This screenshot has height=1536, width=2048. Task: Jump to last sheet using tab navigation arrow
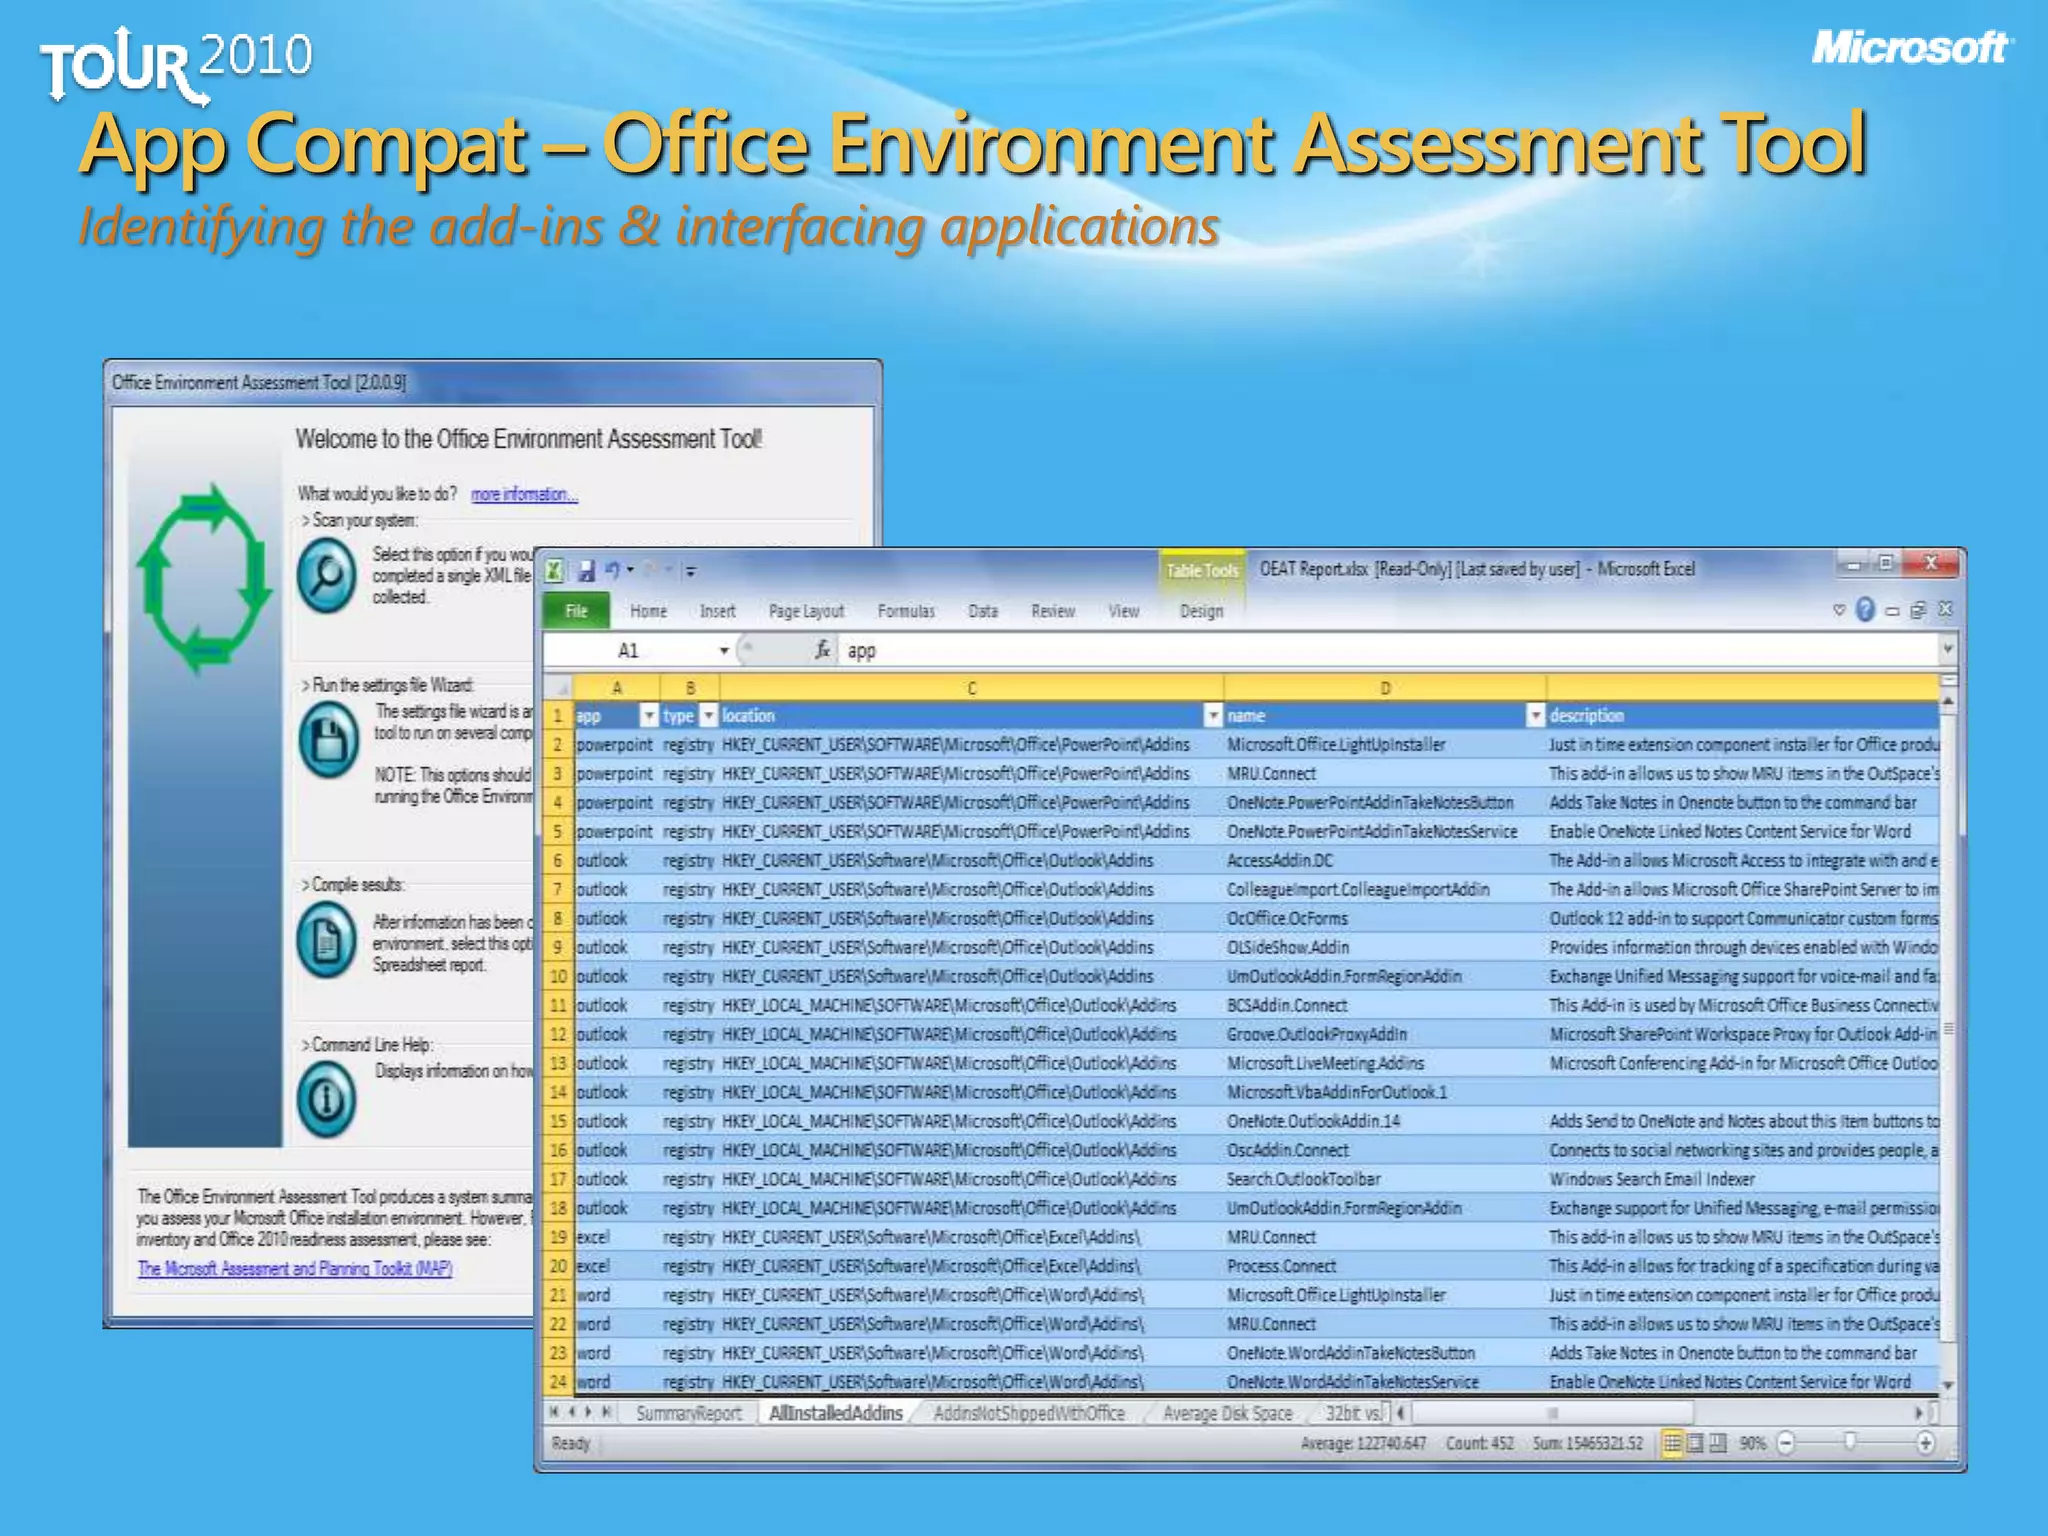pyautogui.click(x=607, y=1412)
